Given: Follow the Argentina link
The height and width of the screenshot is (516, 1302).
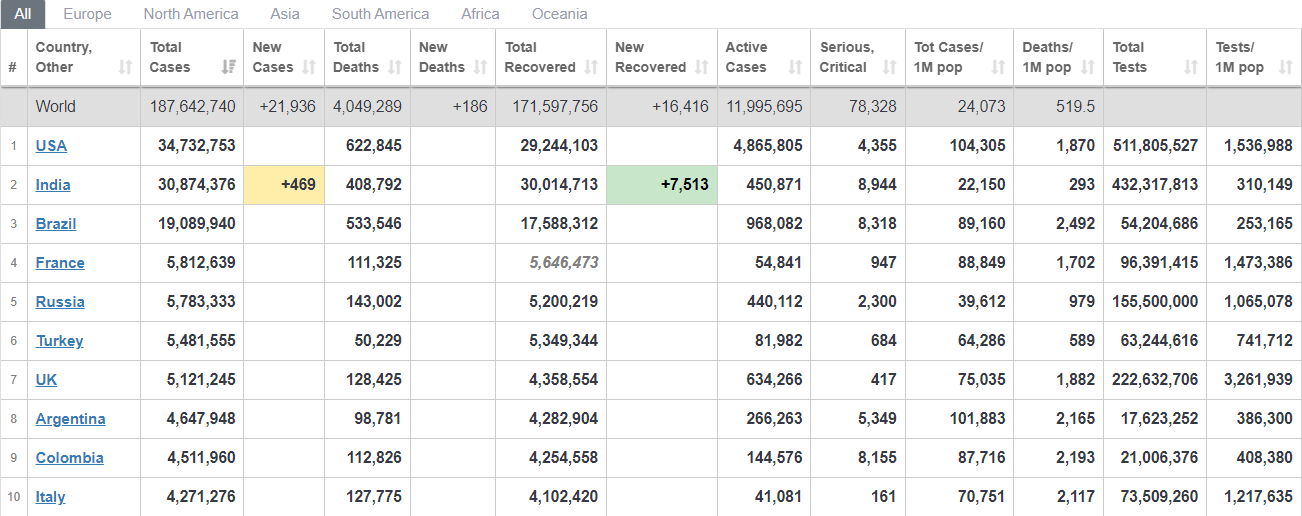Looking at the screenshot, I should 70,419.
